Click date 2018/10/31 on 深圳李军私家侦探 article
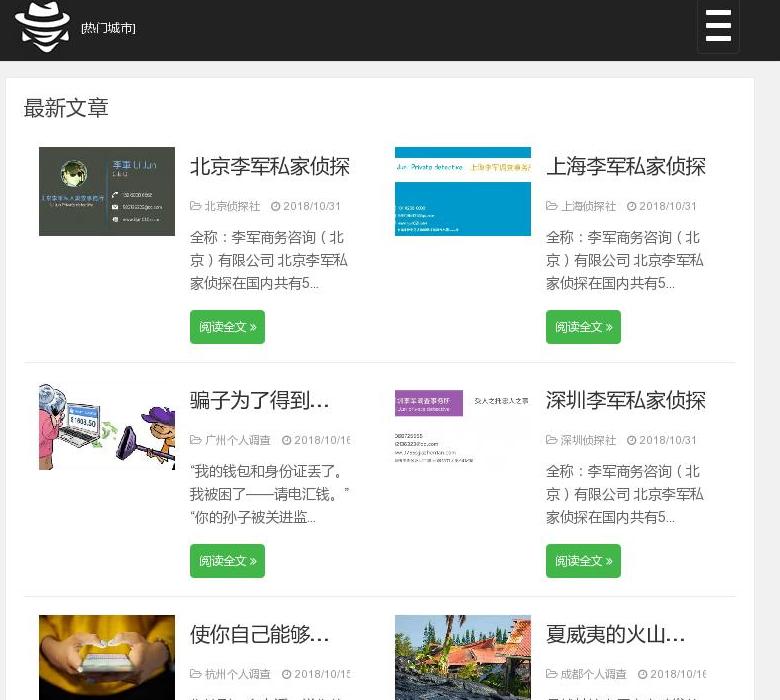This screenshot has height=700, width=780. point(668,440)
